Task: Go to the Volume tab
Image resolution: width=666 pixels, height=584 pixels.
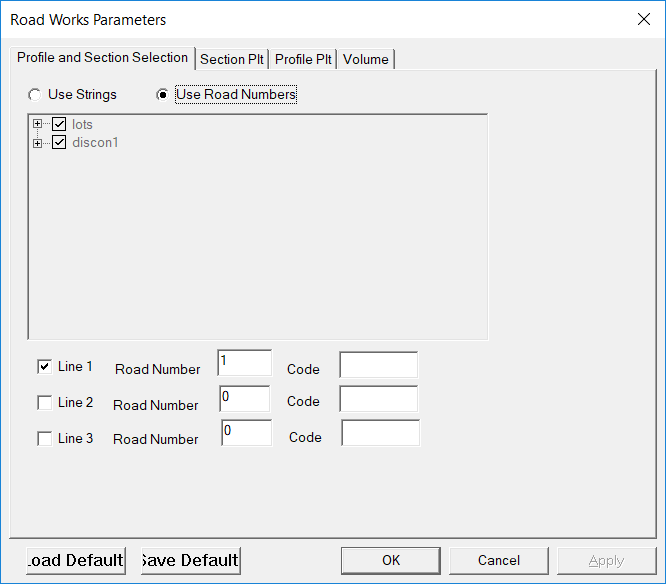Action: pyautogui.click(x=366, y=59)
